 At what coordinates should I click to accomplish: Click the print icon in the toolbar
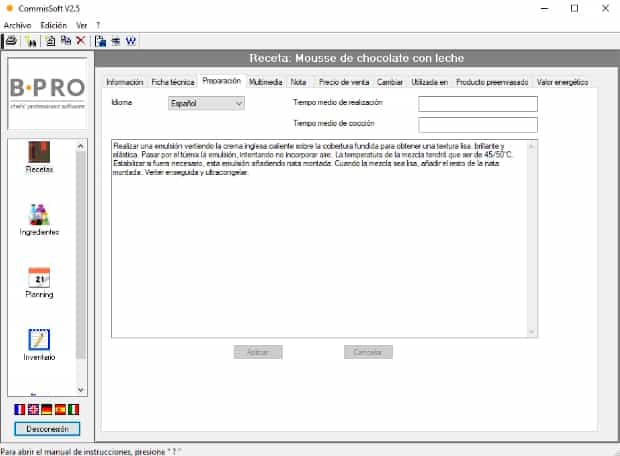(x=11, y=41)
